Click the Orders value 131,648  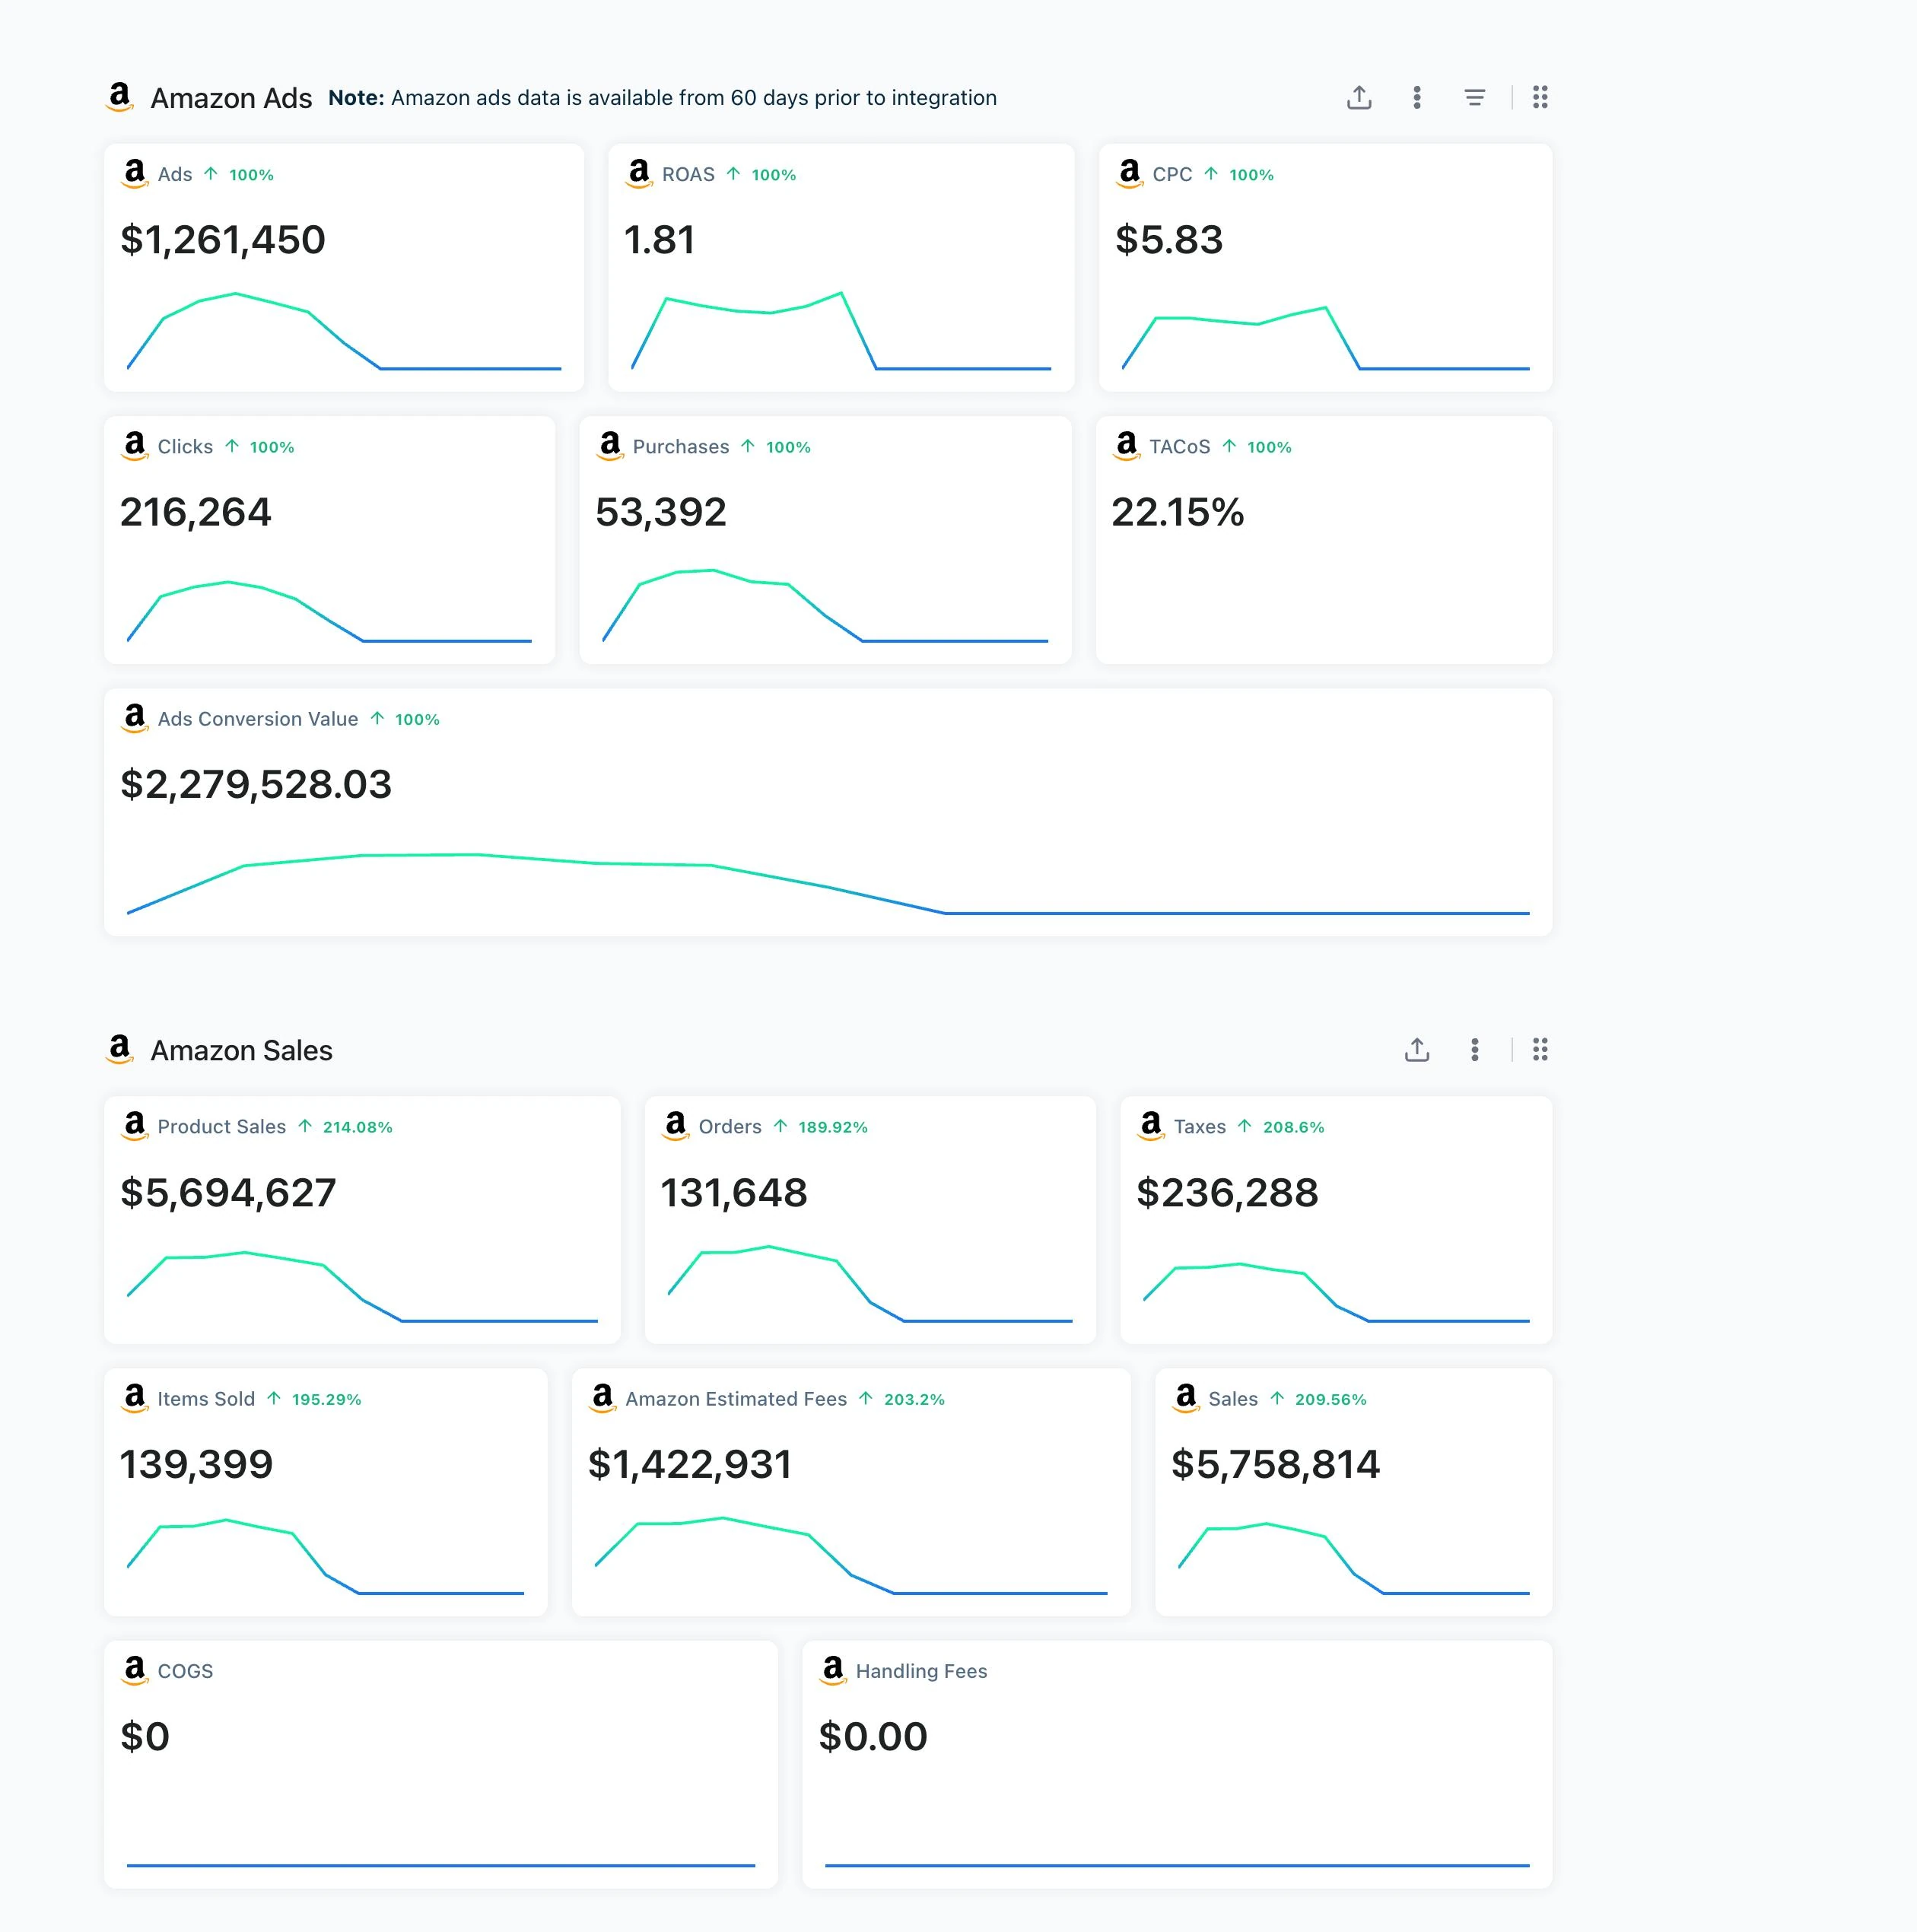pyautogui.click(x=734, y=1192)
